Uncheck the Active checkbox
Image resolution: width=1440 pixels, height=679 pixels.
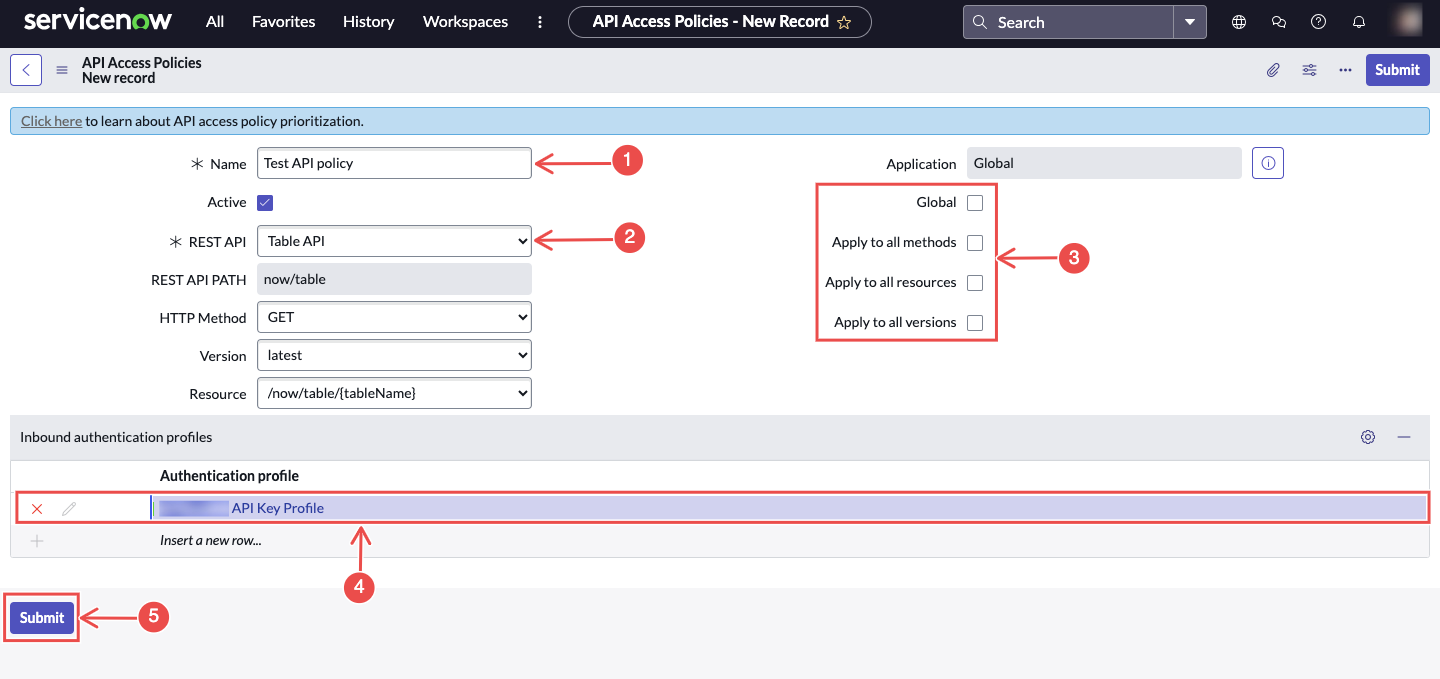click(264, 202)
